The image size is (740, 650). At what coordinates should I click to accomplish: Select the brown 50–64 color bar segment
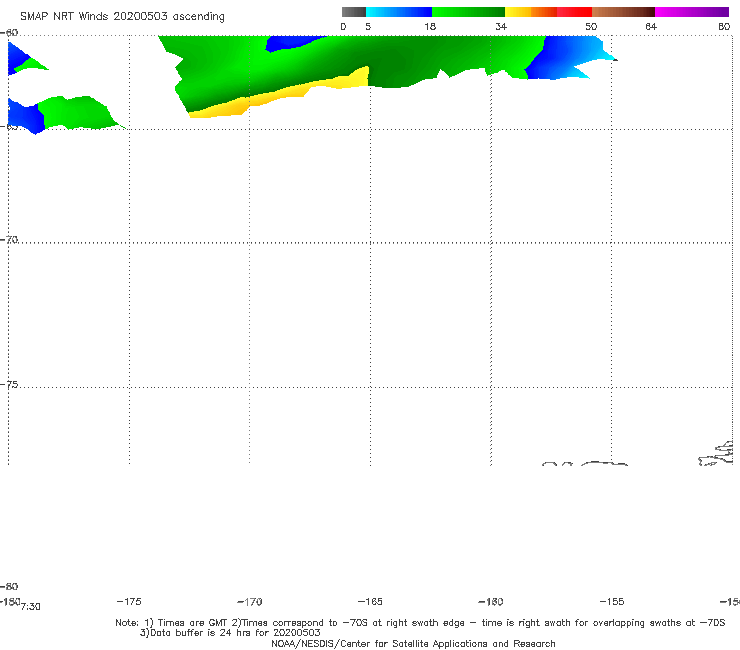[x=623, y=12]
